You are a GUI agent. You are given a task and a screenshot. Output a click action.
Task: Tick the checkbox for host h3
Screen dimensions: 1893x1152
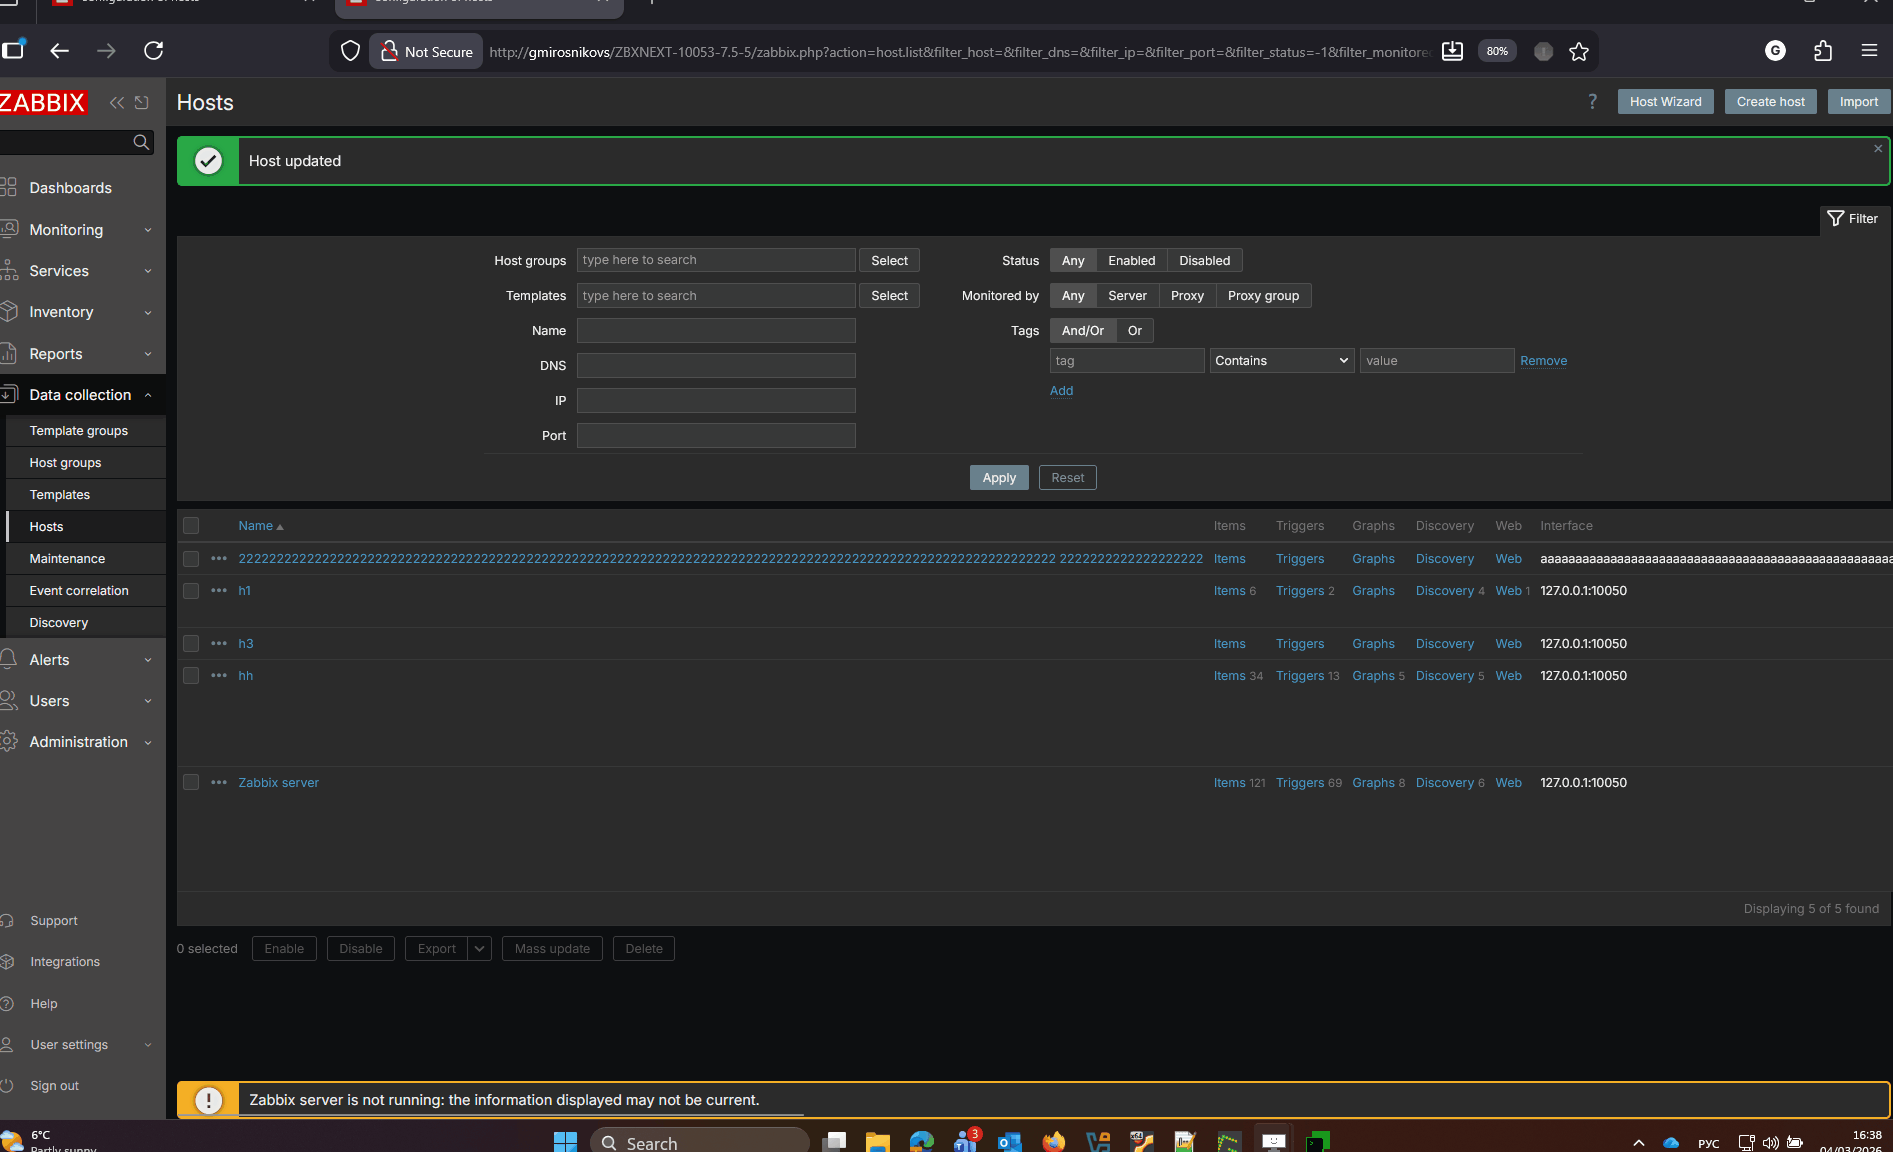point(191,644)
